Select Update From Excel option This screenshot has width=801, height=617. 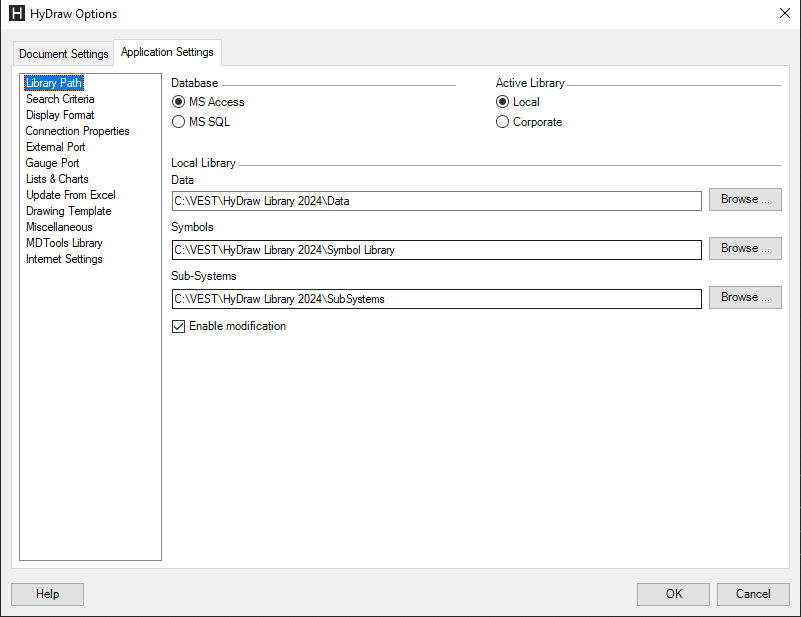tap(71, 195)
